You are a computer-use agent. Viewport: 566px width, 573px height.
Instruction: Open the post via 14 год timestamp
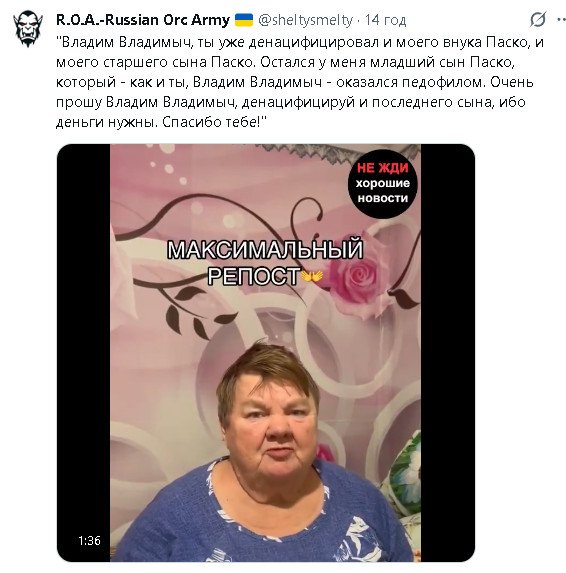pyautogui.click(x=385, y=20)
